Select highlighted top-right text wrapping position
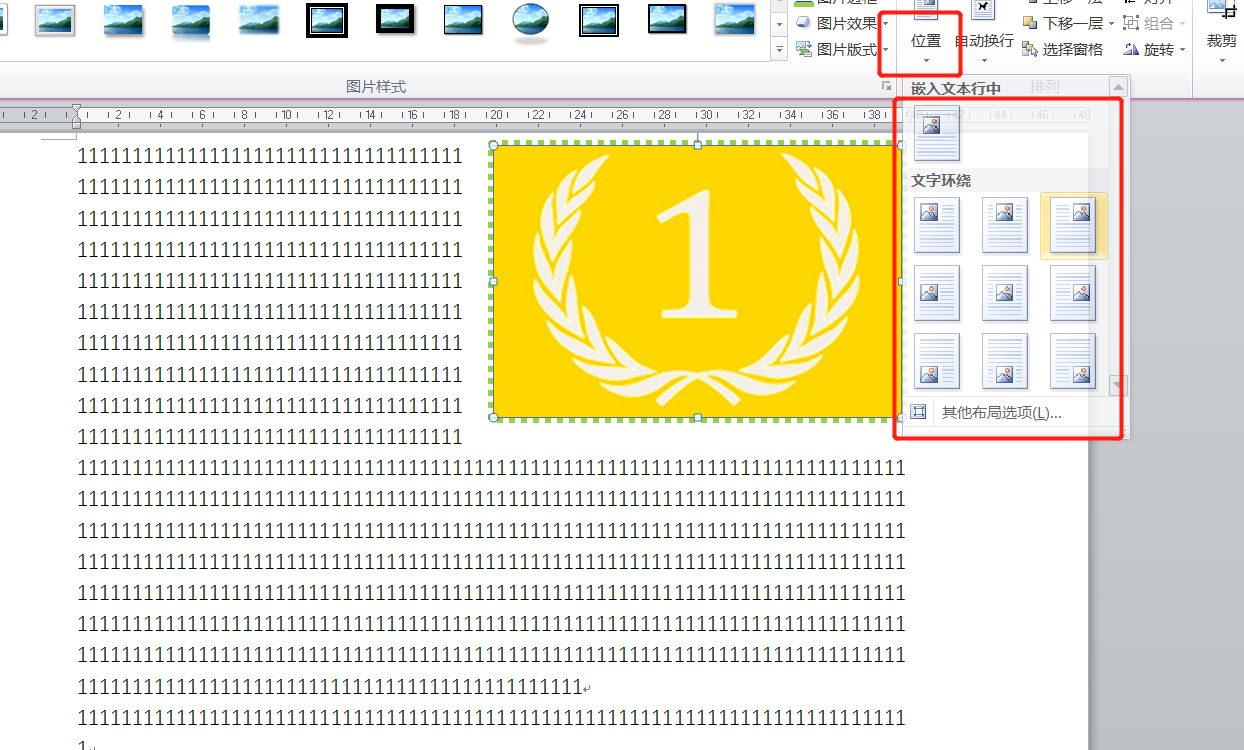Viewport: 1244px width, 750px height. [x=1073, y=224]
